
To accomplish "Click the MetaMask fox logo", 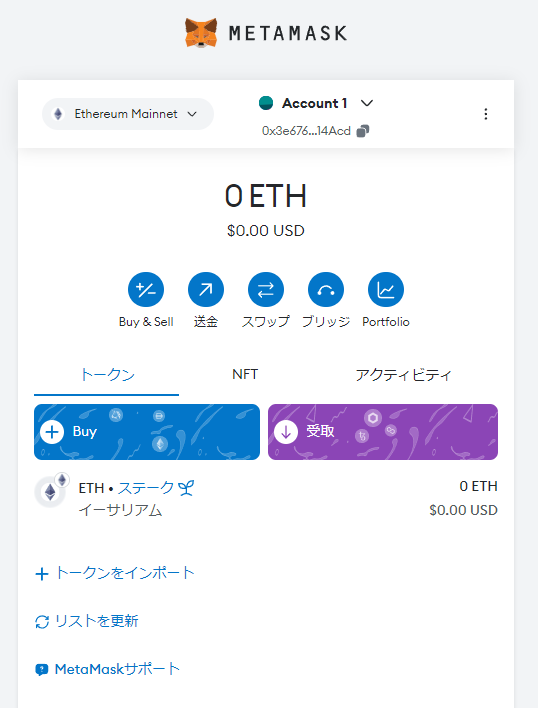I will (201, 33).
